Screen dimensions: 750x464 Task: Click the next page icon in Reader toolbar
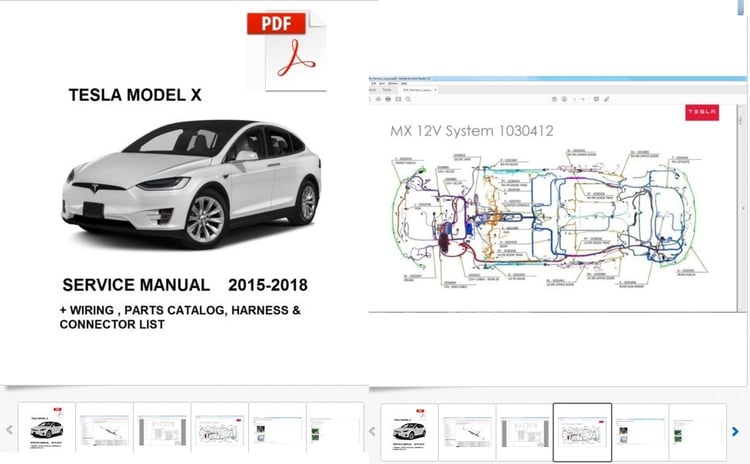(x=564, y=99)
